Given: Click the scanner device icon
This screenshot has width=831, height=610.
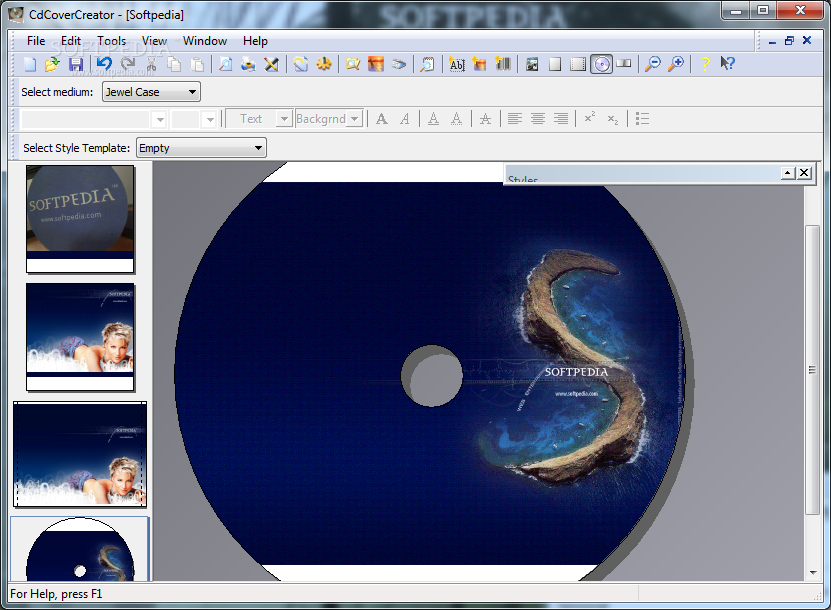Looking at the screenshot, I should point(399,64).
